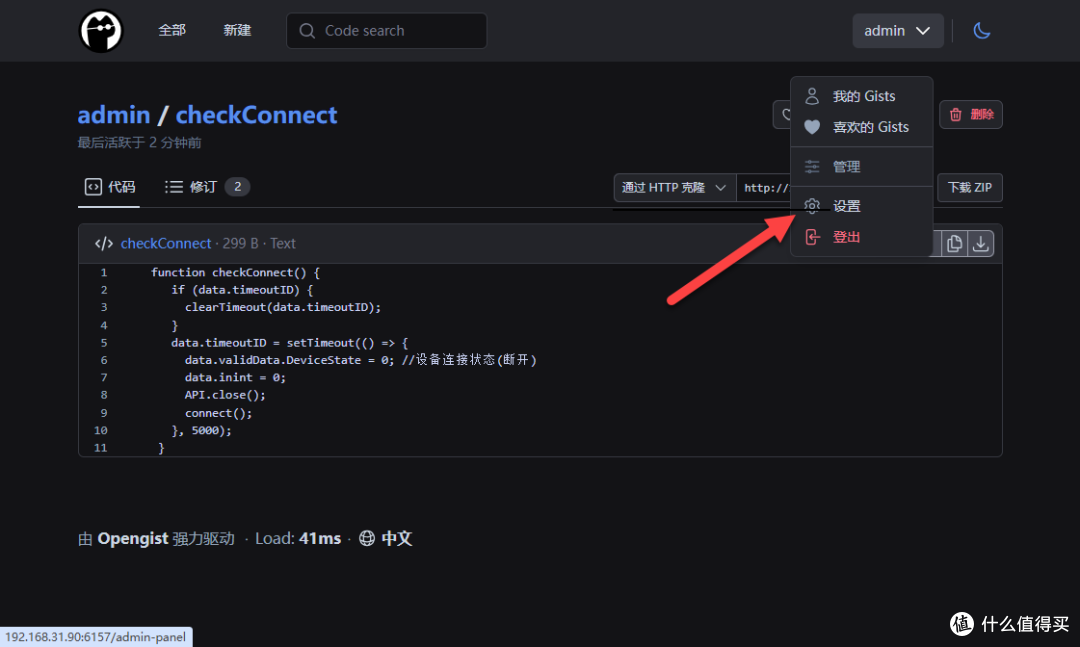Open the checkConnect file name link
Screen dimensions: 1080x647
pyautogui.click(x=166, y=243)
